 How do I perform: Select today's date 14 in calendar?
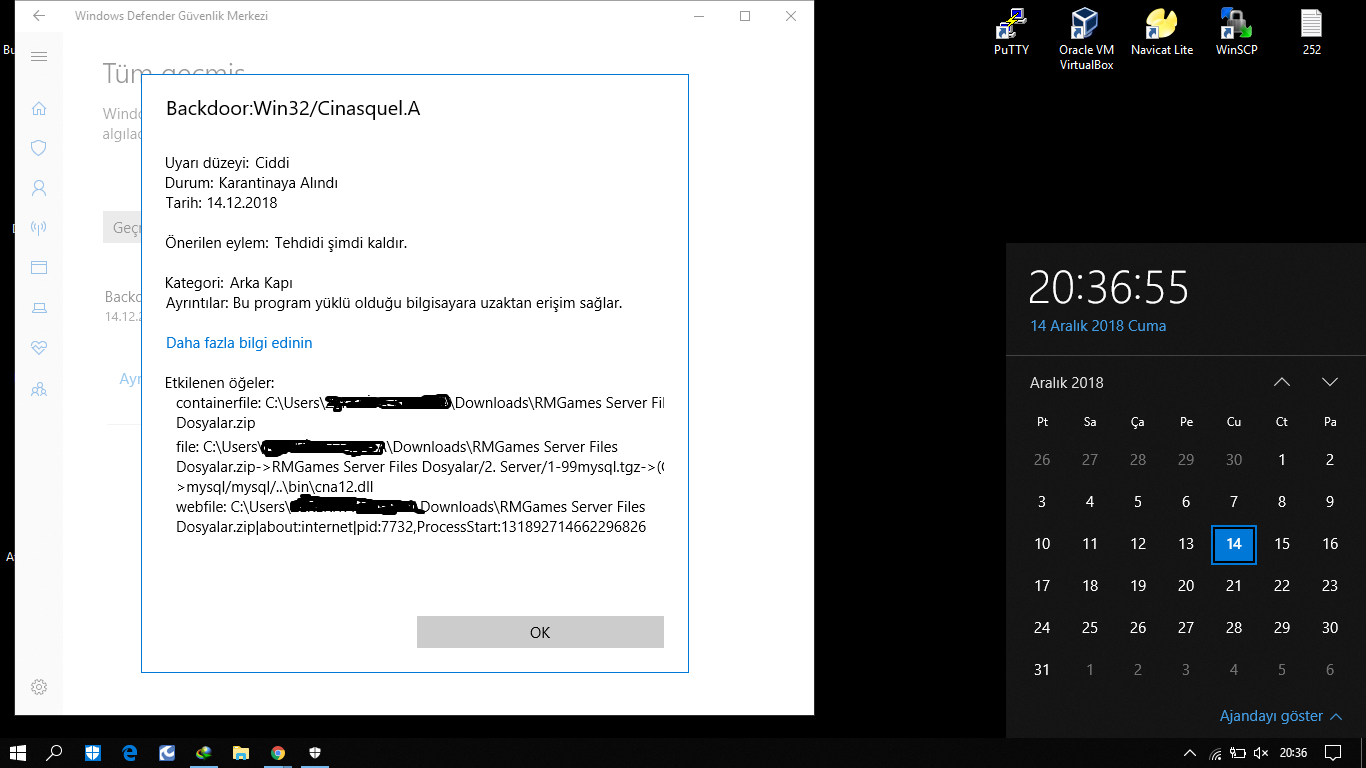[x=1234, y=544]
